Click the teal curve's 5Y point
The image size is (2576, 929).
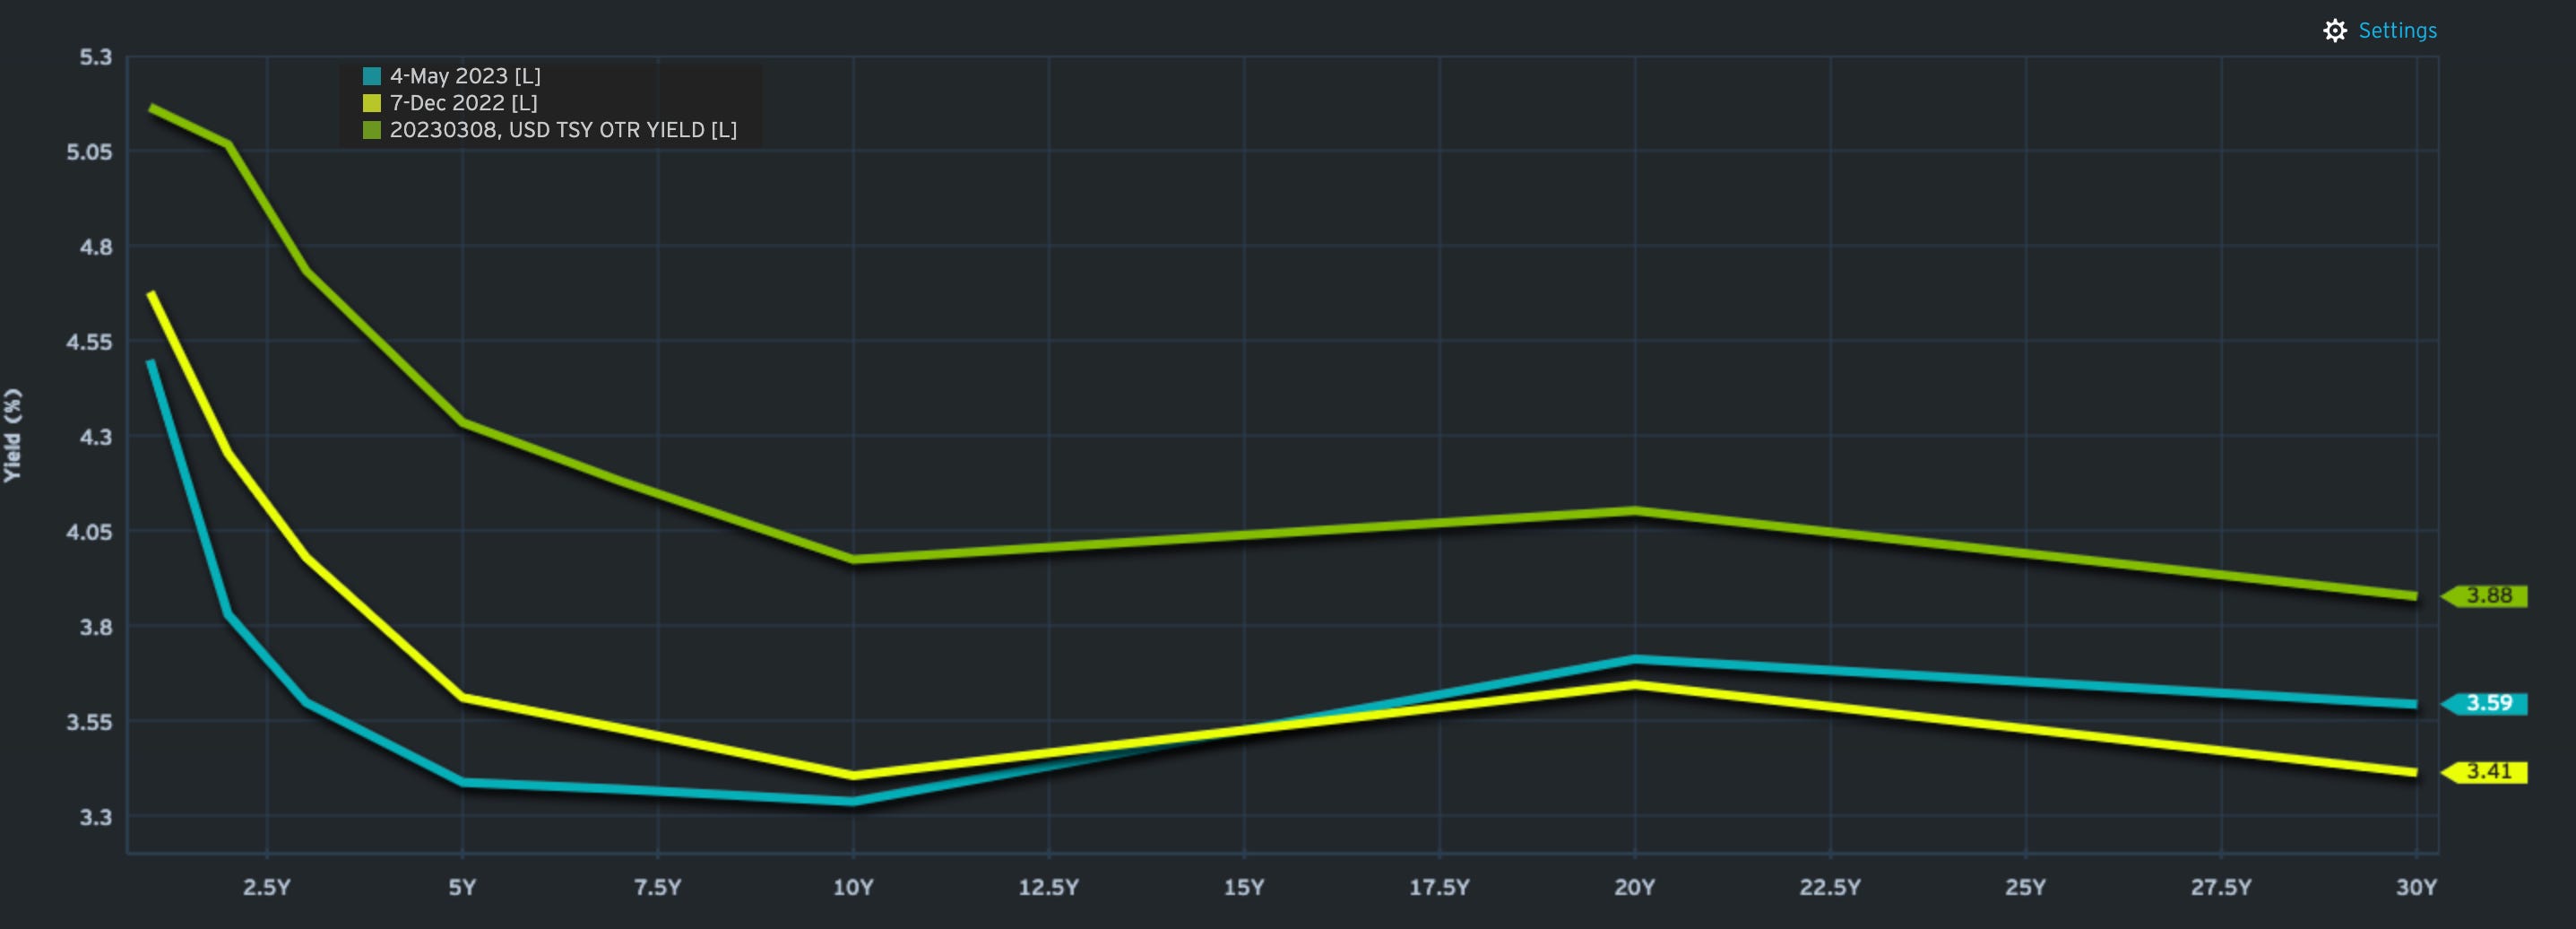pyautogui.click(x=462, y=782)
